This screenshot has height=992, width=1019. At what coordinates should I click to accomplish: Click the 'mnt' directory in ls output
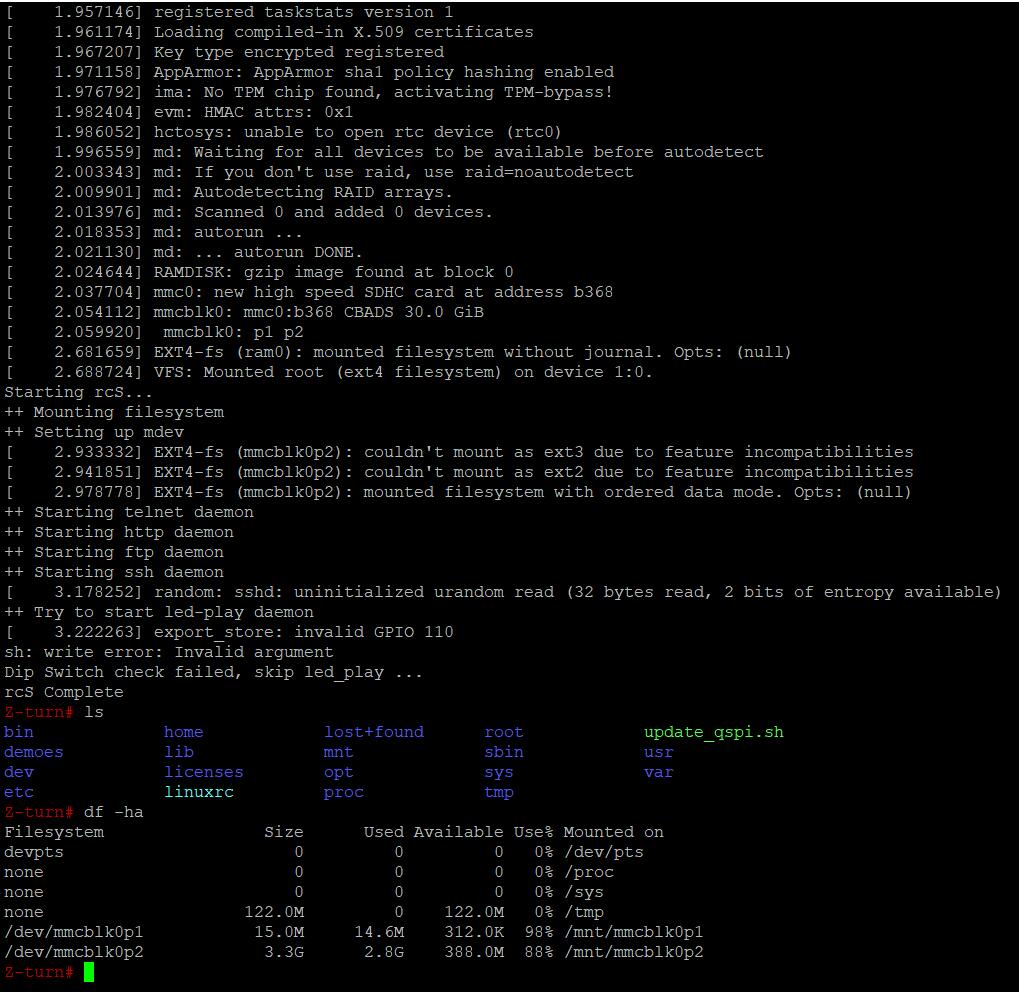click(x=339, y=752)
